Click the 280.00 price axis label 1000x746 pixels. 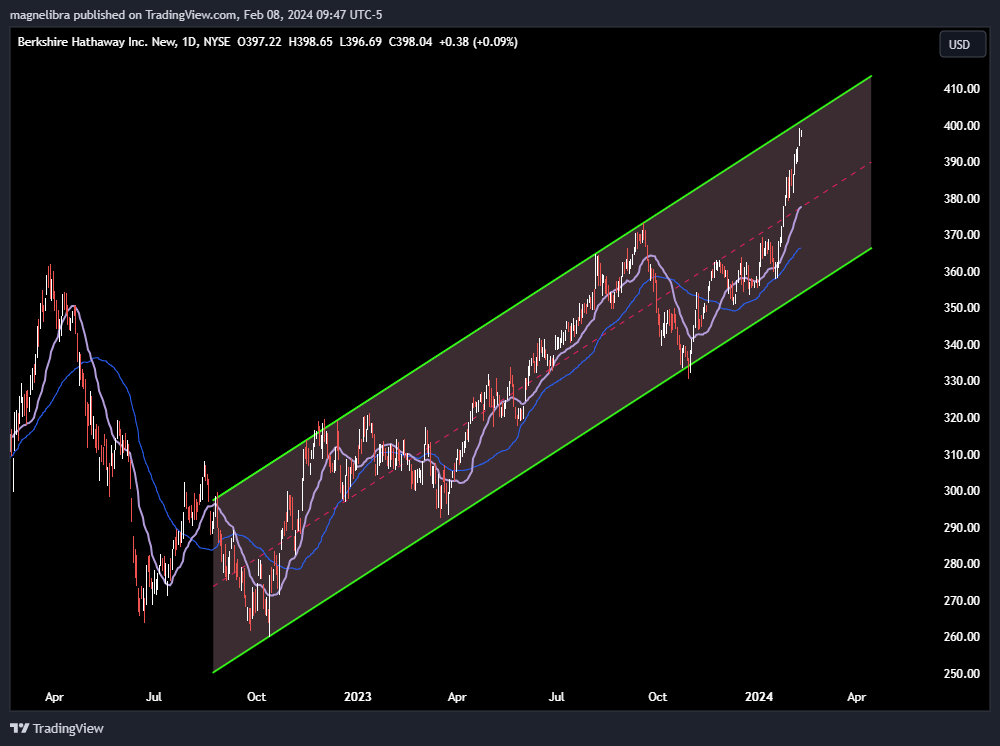(962, 564)
